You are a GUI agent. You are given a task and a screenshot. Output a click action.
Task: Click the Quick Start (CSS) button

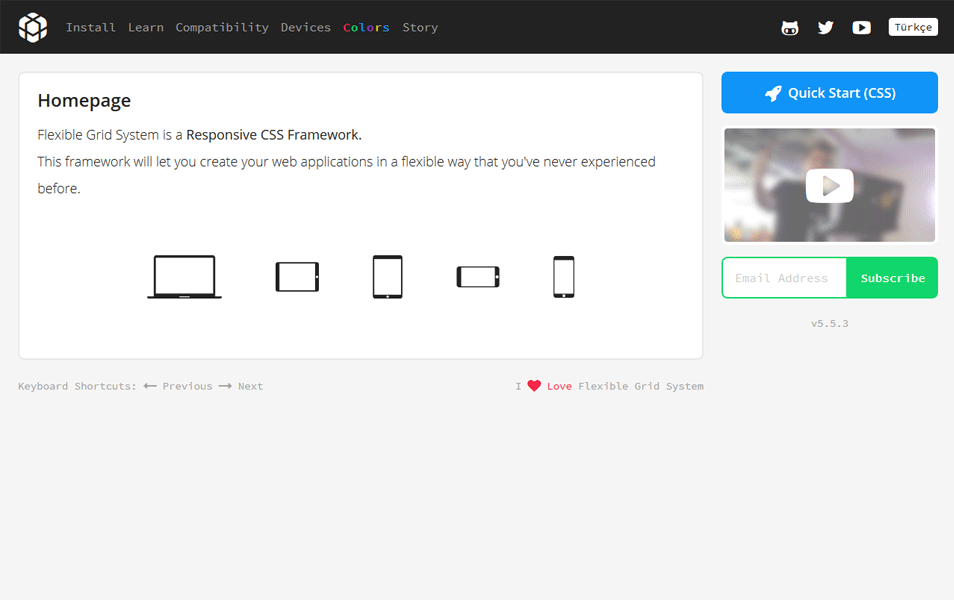pyautogui.click(x=829, y=92)
